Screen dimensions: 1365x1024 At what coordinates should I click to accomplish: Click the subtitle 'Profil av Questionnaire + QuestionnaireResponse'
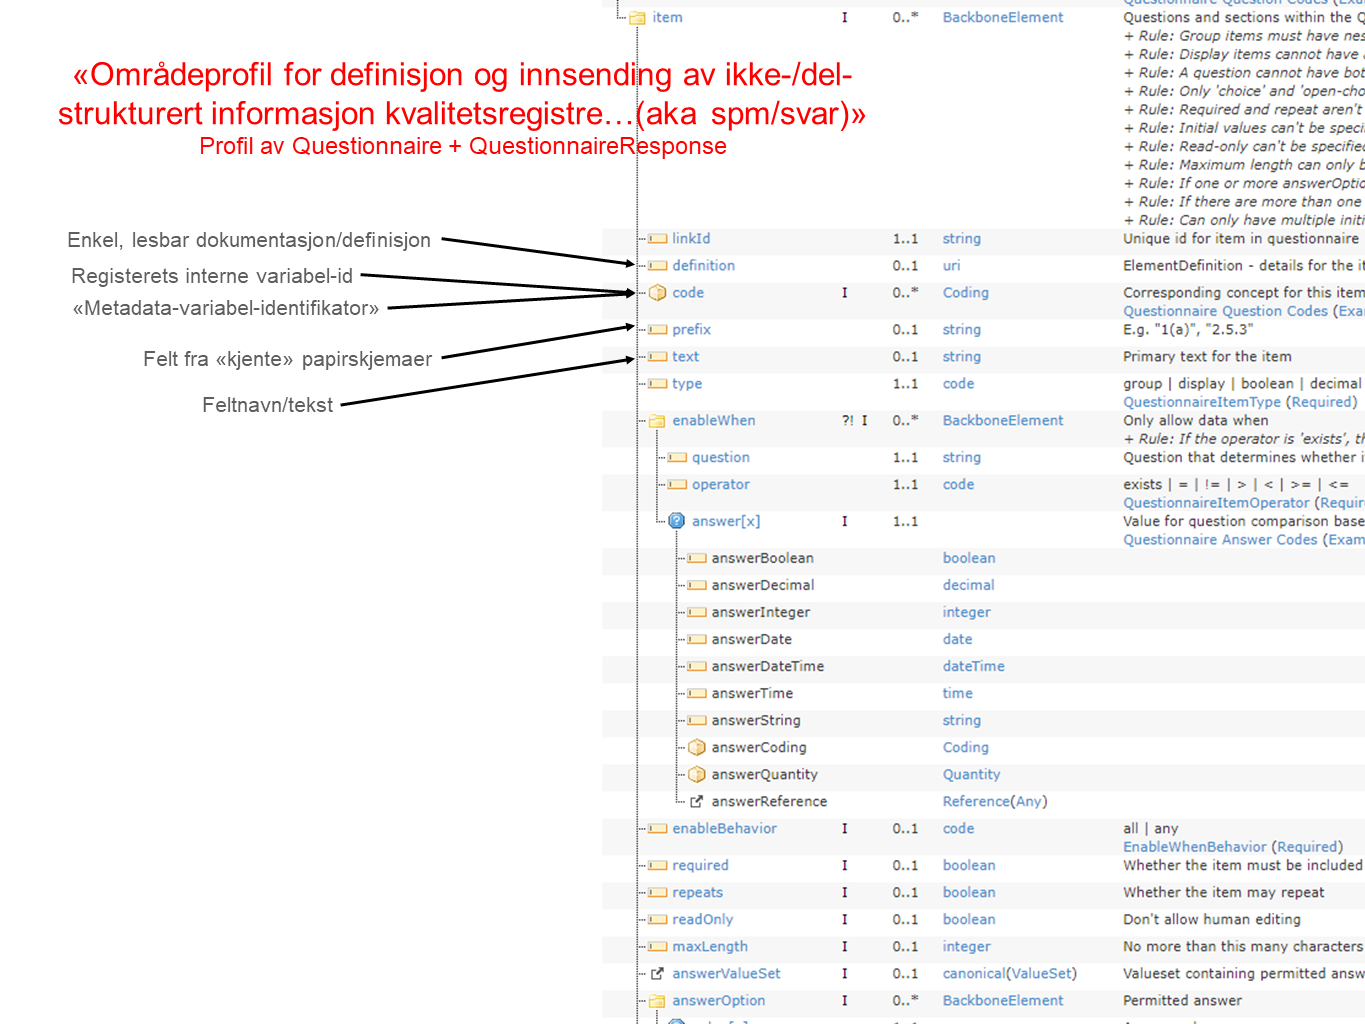tap(463, 146)
